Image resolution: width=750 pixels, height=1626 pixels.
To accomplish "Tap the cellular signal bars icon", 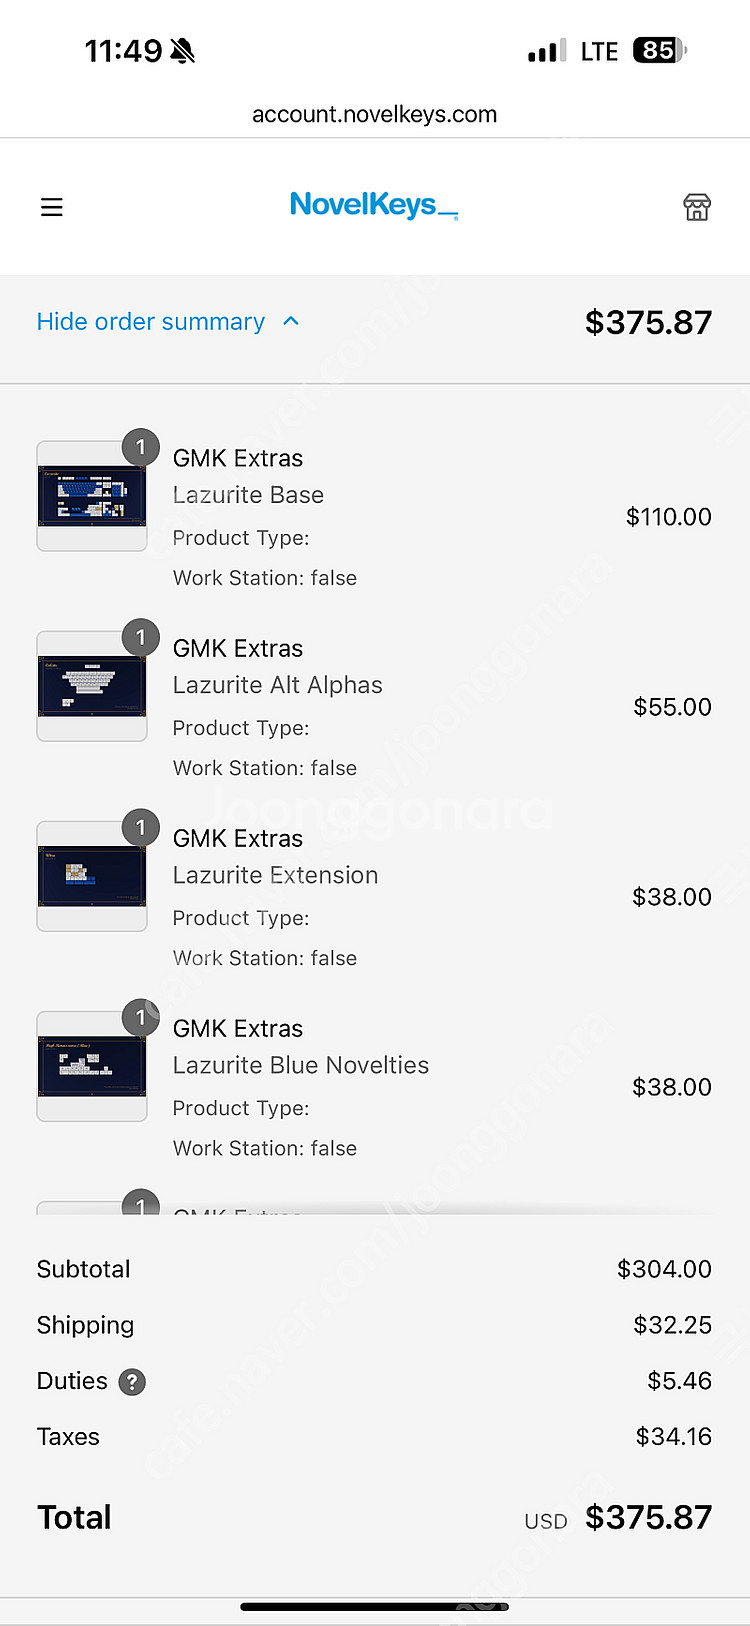I will [x=547, y=51].
